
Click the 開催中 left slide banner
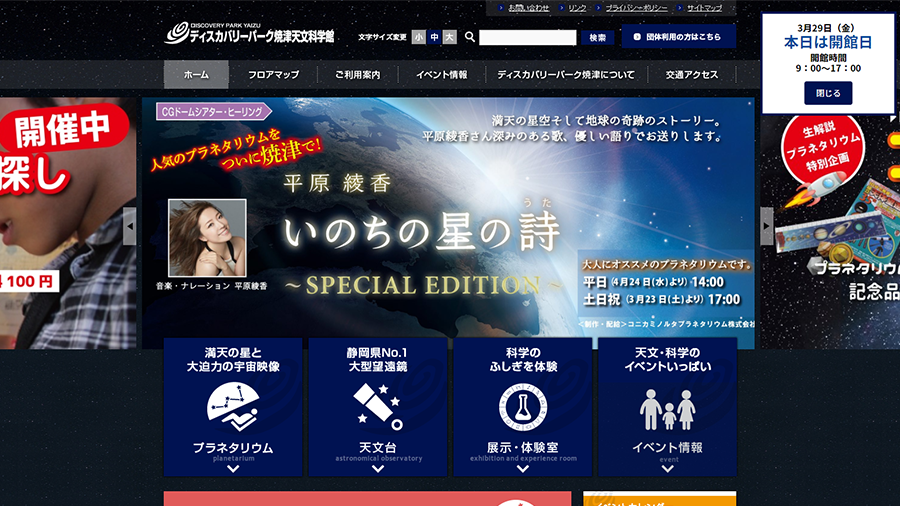[x=68, y=223]
